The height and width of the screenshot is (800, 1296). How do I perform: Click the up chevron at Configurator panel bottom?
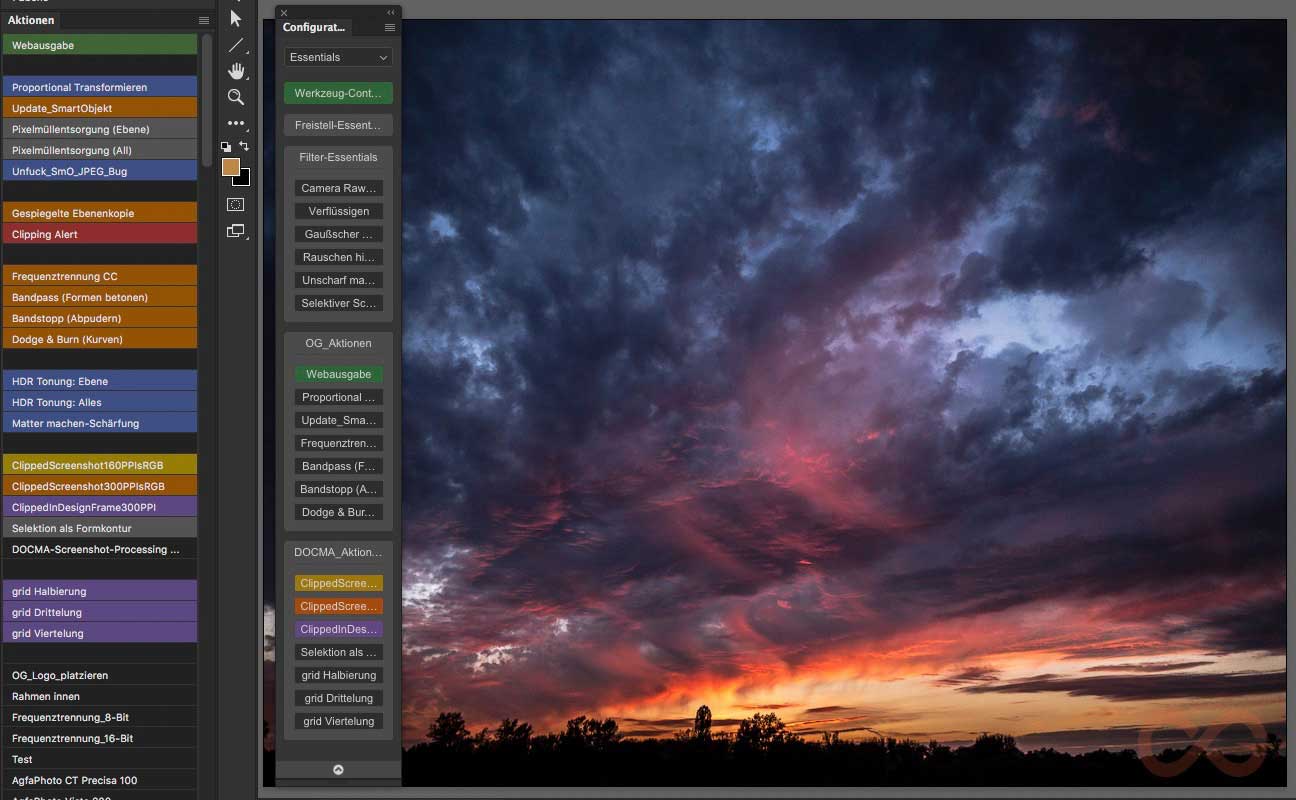pos(338,769)
